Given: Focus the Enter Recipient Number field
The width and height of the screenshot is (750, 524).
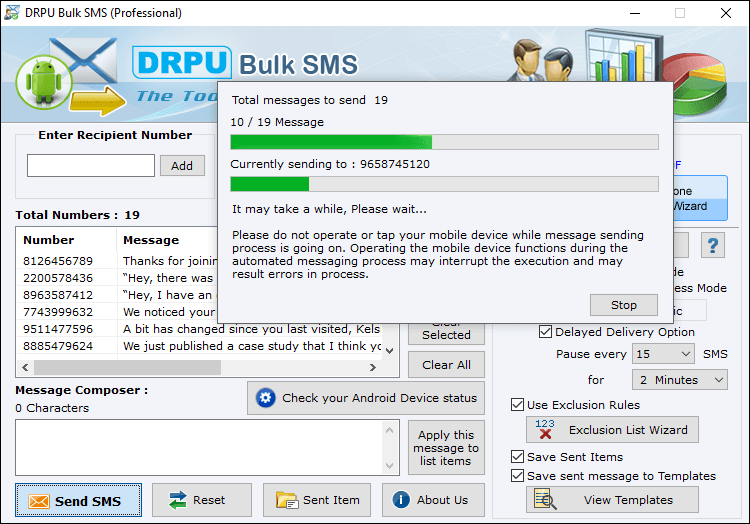Looking at the screenshot, I should (91, 165).
